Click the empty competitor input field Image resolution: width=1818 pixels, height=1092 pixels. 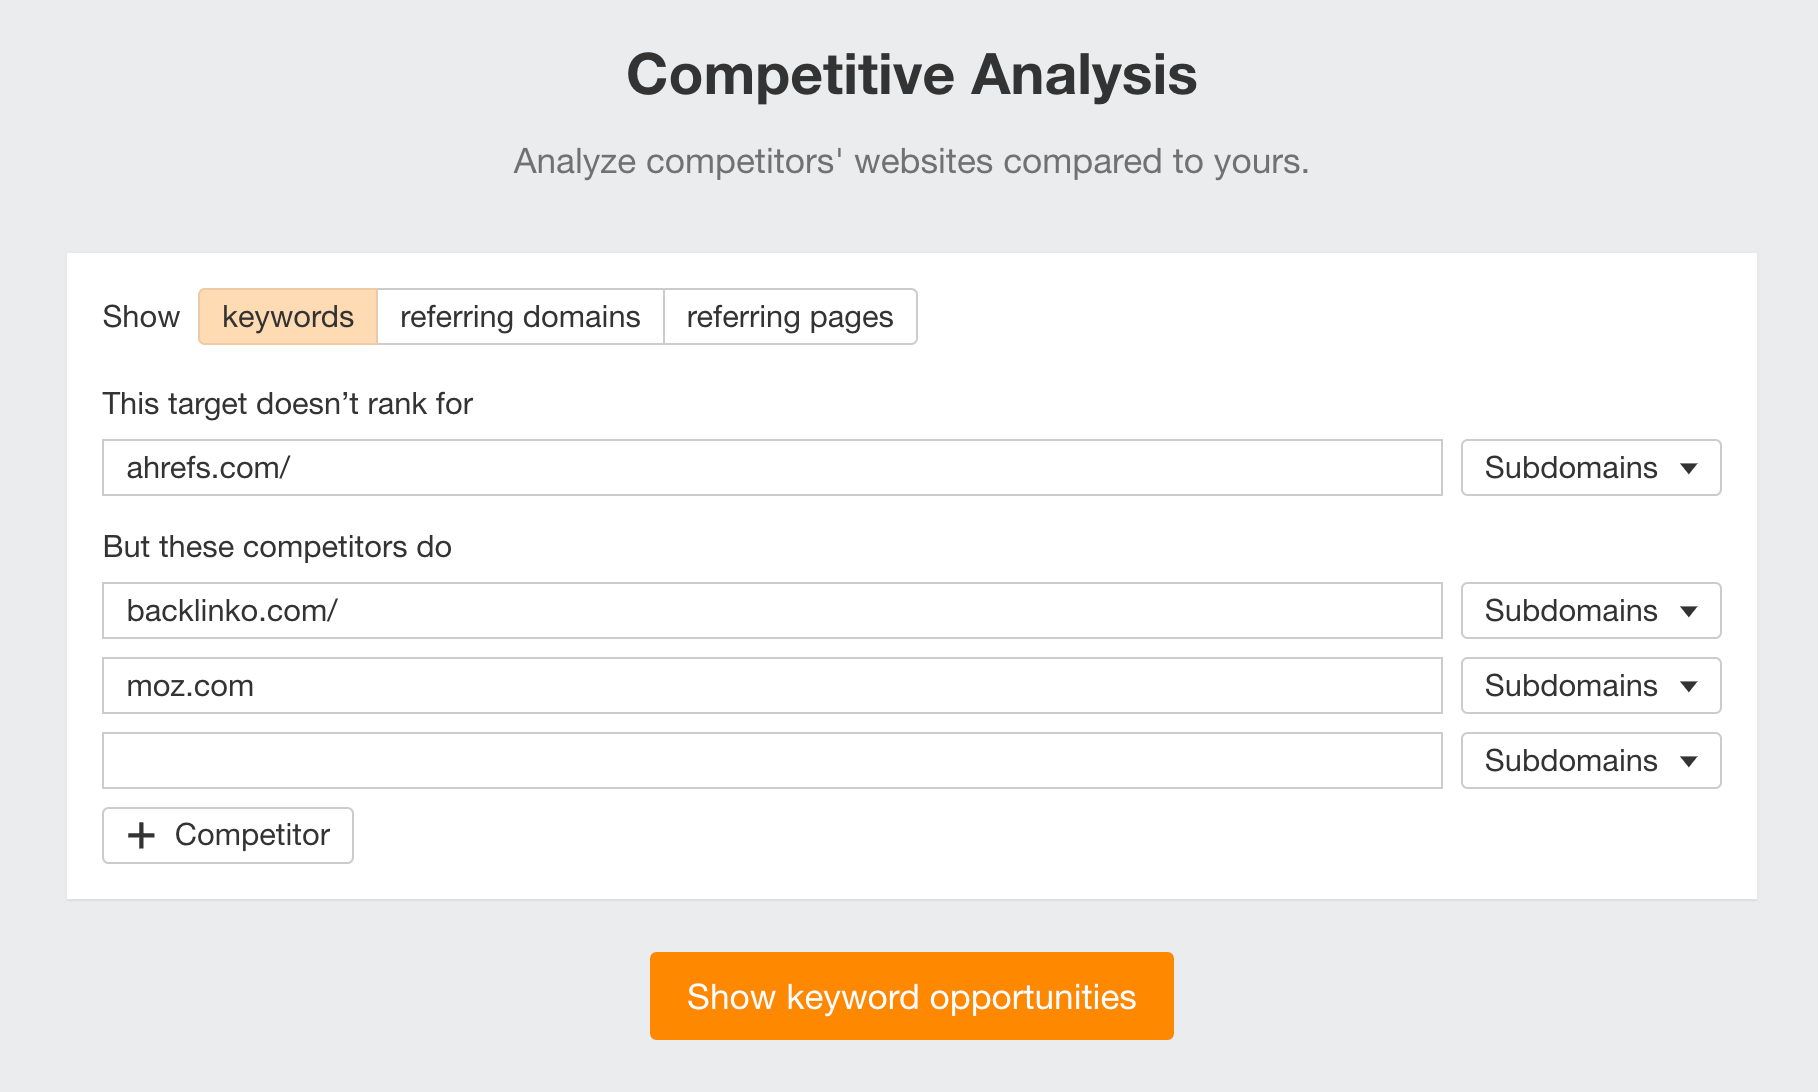(x=770, y=760)
